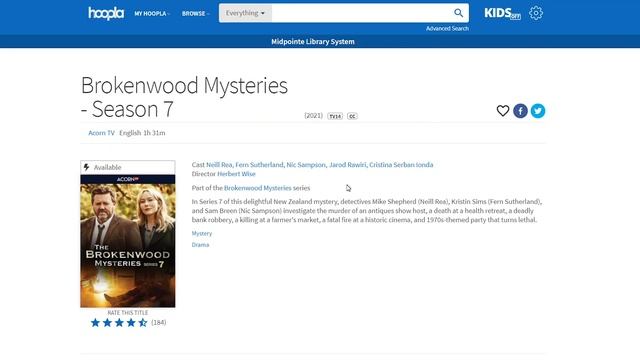Click the (184) ratings count

point(158,322)
